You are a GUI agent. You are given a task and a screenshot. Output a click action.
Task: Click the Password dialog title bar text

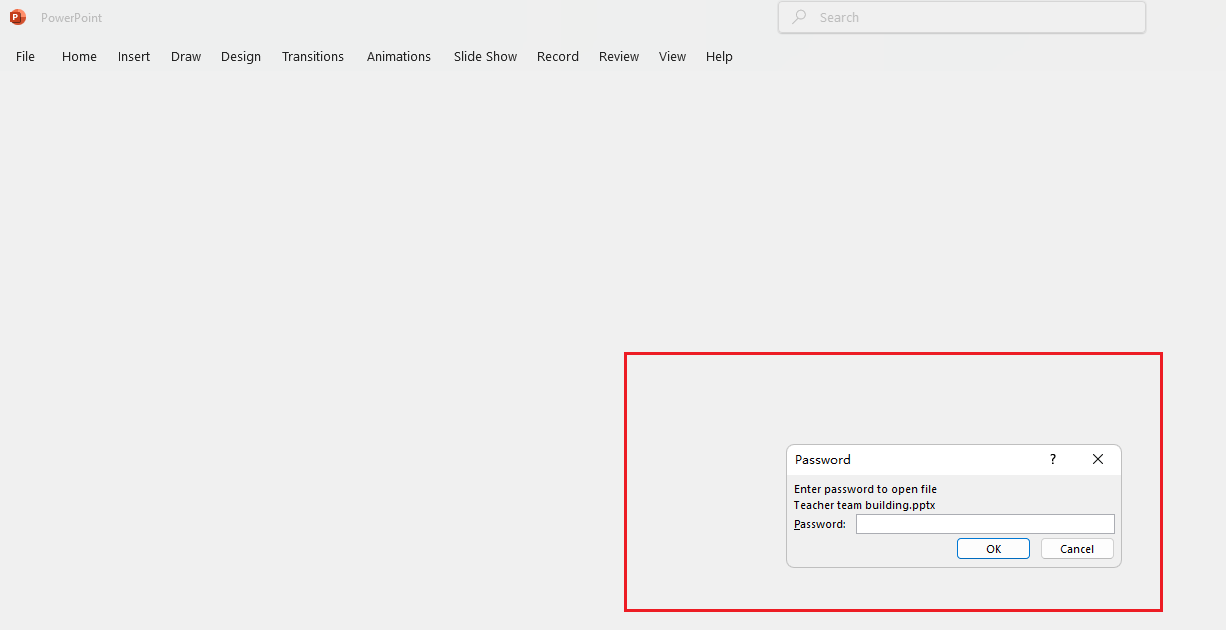[823, 460]
